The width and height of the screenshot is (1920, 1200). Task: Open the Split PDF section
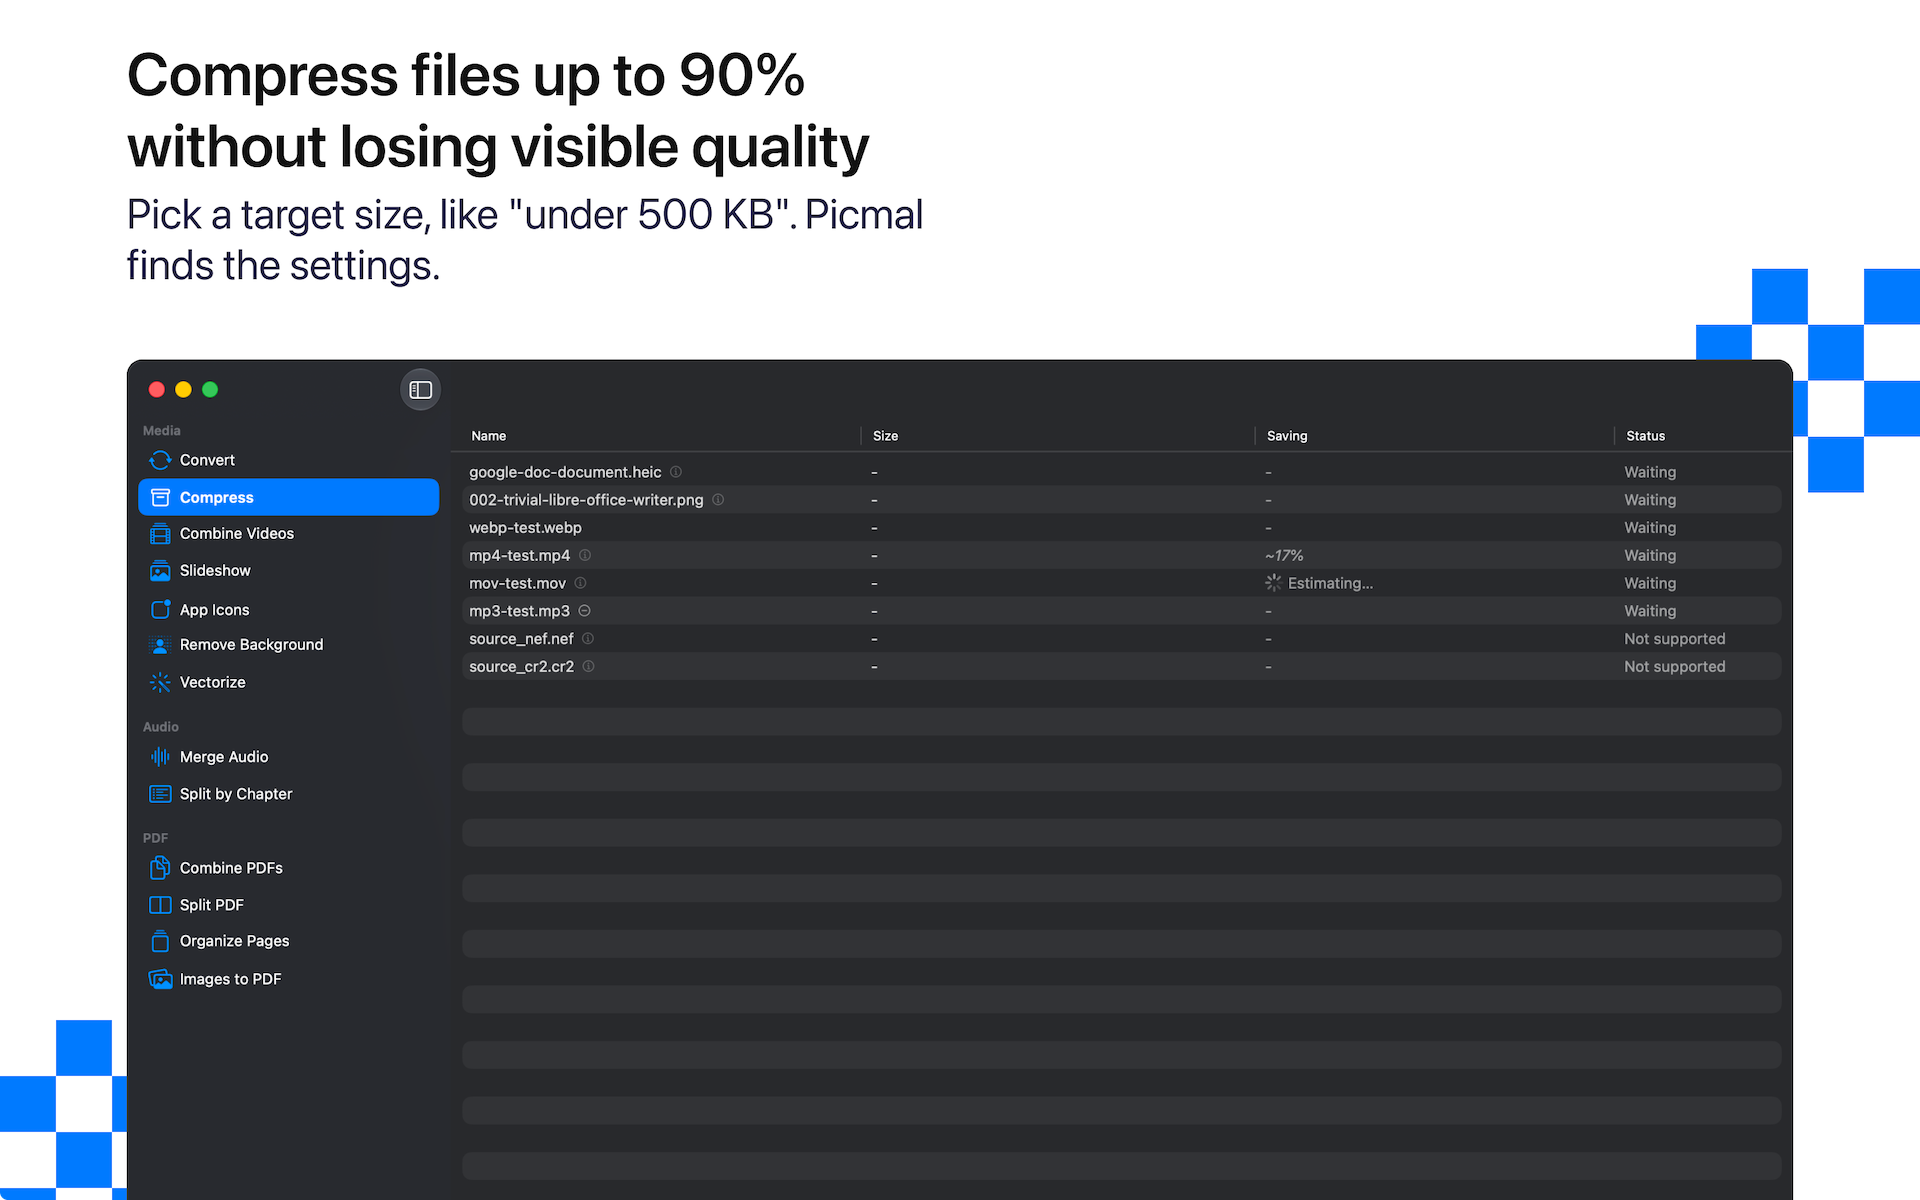[x=288, y=905]
